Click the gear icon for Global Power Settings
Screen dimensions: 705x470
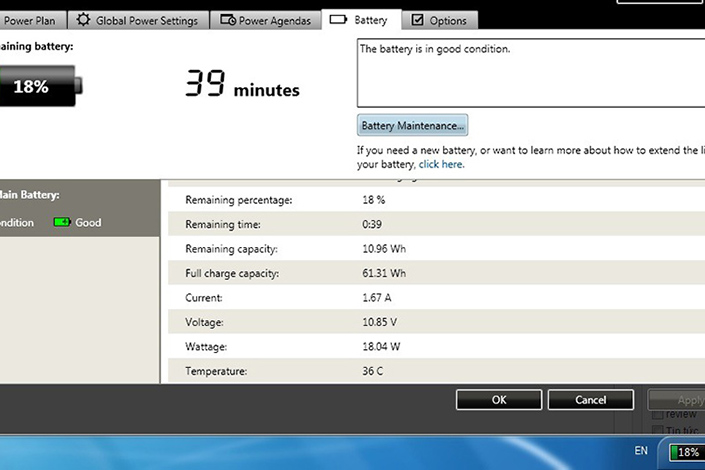(83, 20)
